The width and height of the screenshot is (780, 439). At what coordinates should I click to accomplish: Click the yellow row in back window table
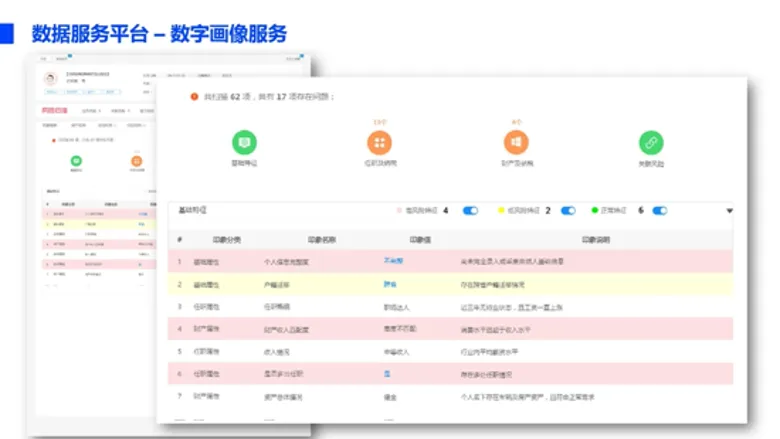(99, 224)
